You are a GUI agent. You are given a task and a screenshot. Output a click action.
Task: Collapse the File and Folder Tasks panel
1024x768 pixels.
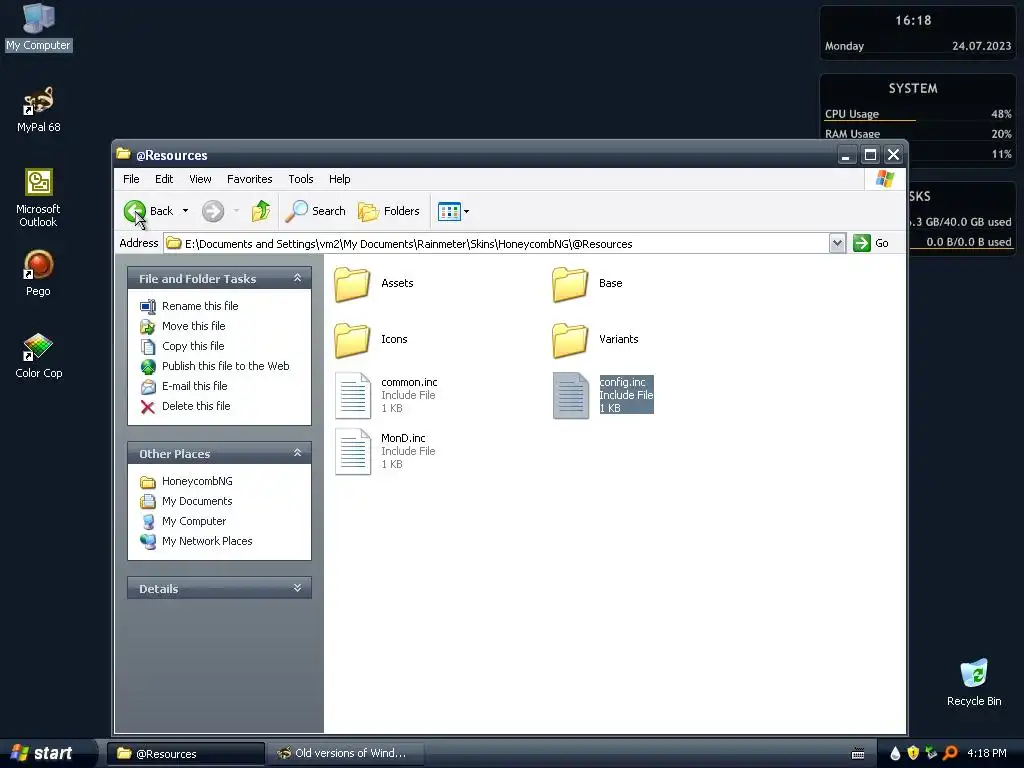(297, 278)
